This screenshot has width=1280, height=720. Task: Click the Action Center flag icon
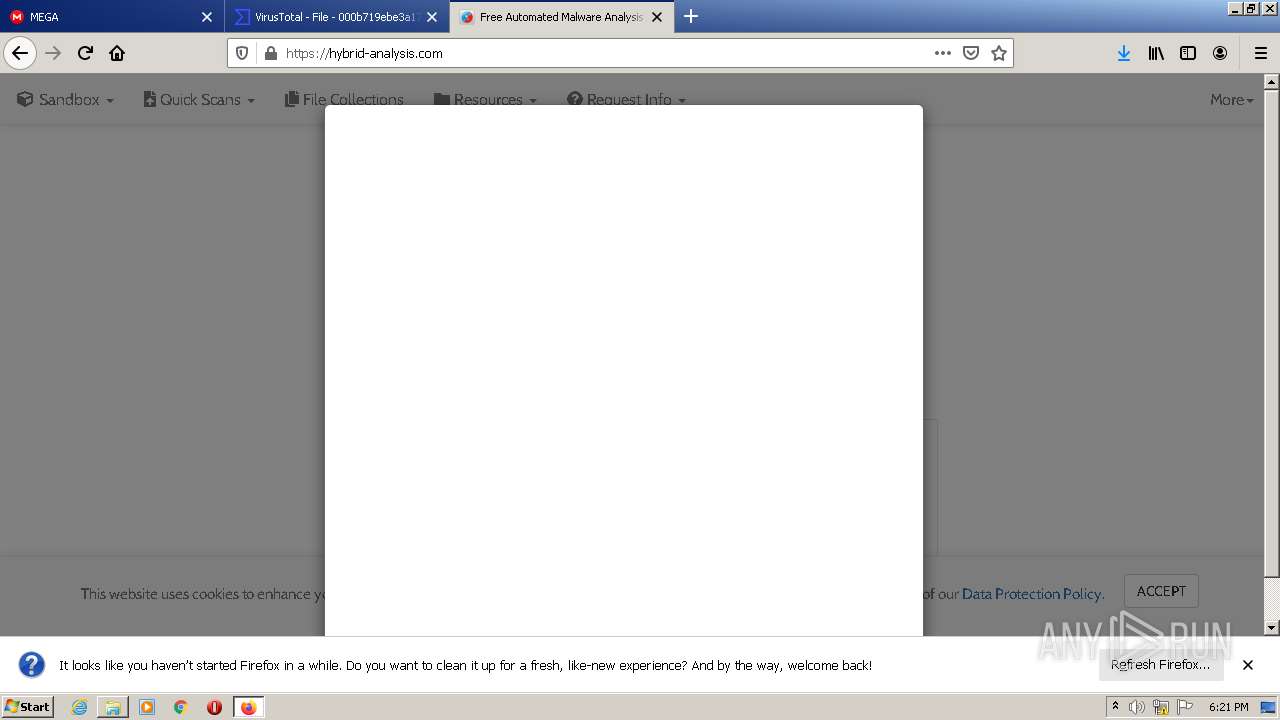click(1185, 707)
